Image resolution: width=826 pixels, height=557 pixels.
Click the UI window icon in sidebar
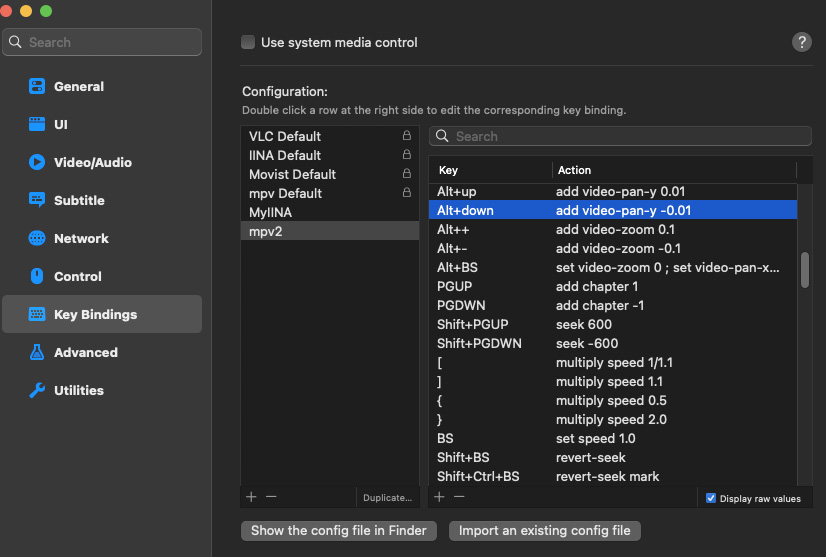pos(37,125)
